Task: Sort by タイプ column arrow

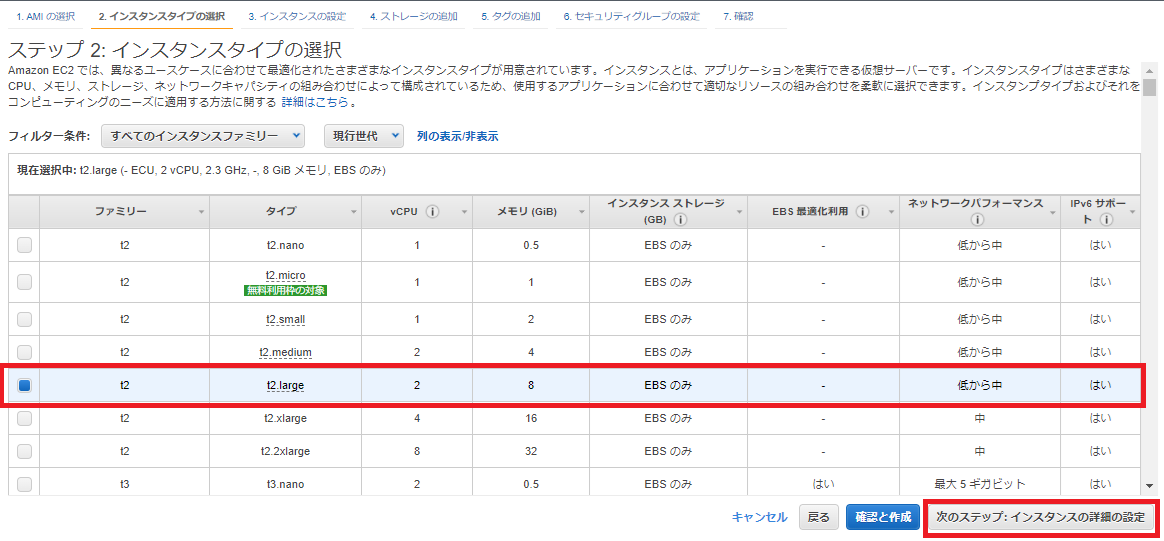Action: 354,212
